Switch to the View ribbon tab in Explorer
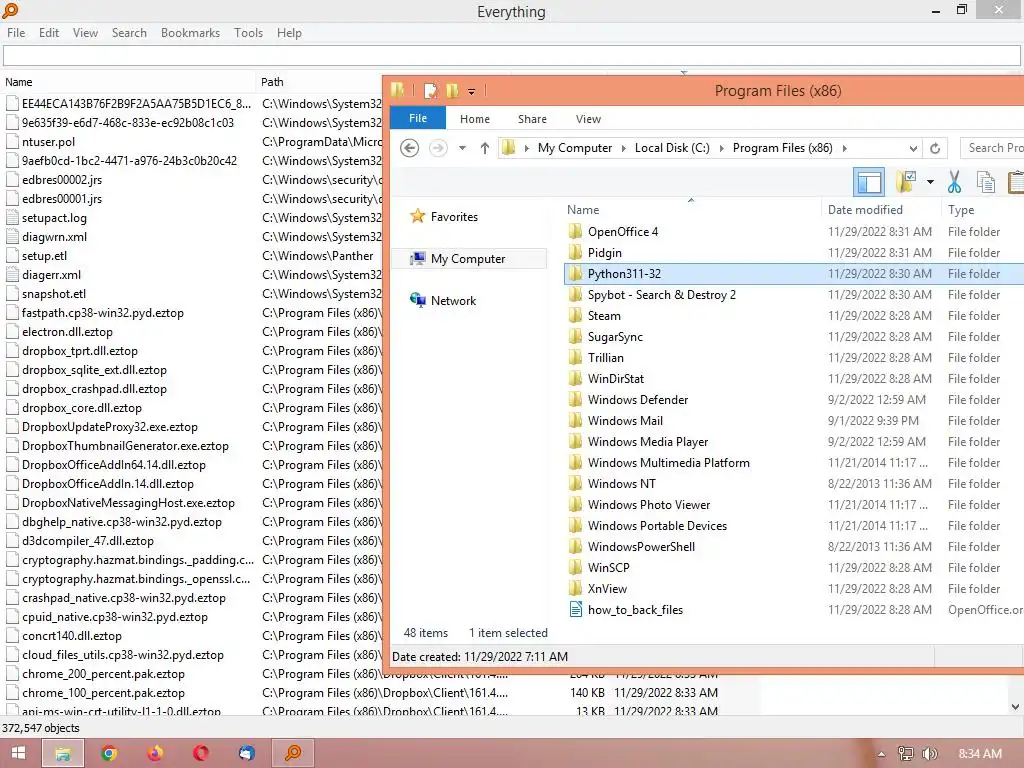Viewport: 1024px width, 768px height. coord(588,119)
